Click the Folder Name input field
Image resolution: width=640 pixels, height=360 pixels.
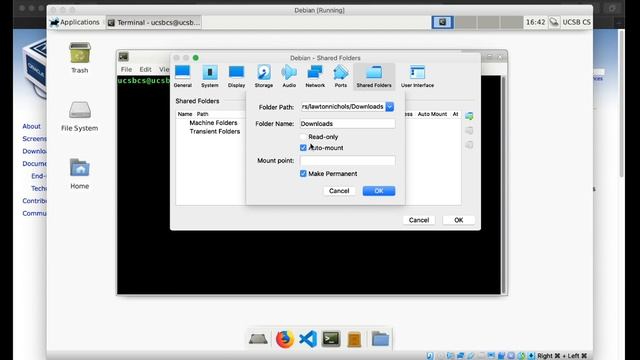click(x=347, y=124)
